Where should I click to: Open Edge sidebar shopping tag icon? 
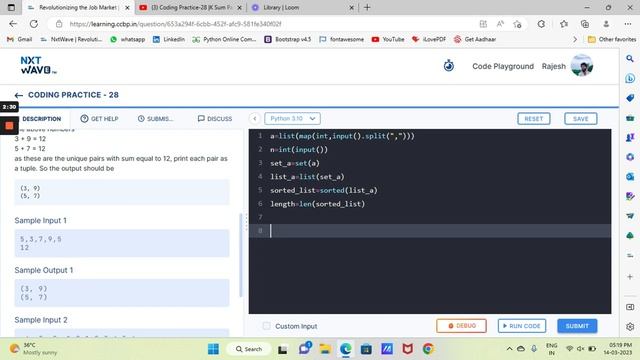tap(630, 98)
